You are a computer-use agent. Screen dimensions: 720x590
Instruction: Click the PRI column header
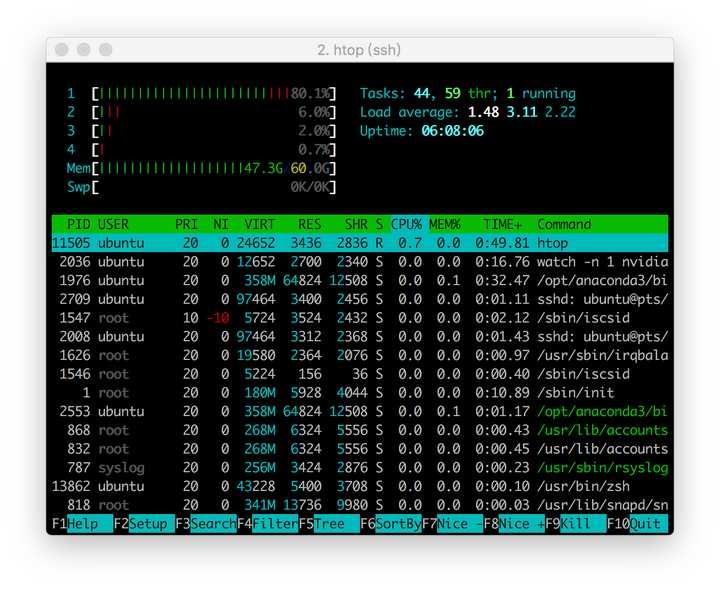pos(186,224)
